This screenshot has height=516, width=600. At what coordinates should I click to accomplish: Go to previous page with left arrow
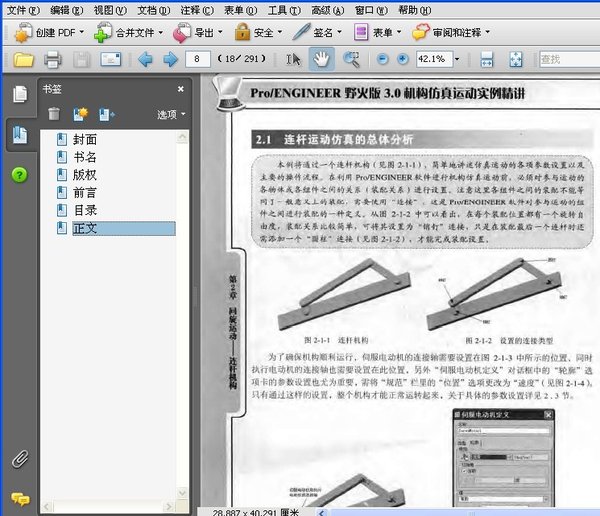(145, 59)
